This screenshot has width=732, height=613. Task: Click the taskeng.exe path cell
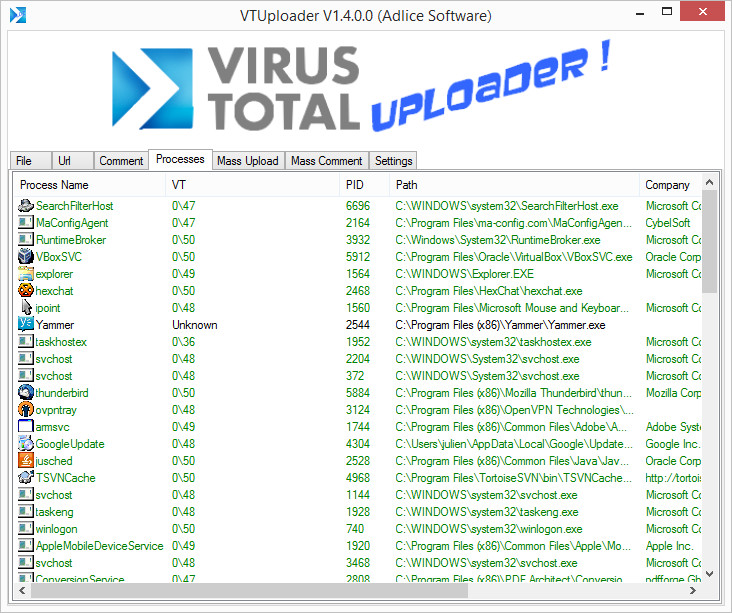coord(486,512)
